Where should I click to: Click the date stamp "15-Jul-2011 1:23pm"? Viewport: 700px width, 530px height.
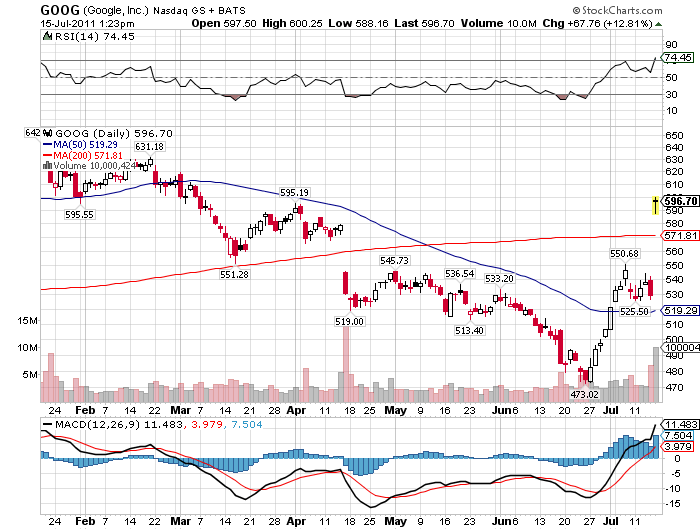[88, 24]
